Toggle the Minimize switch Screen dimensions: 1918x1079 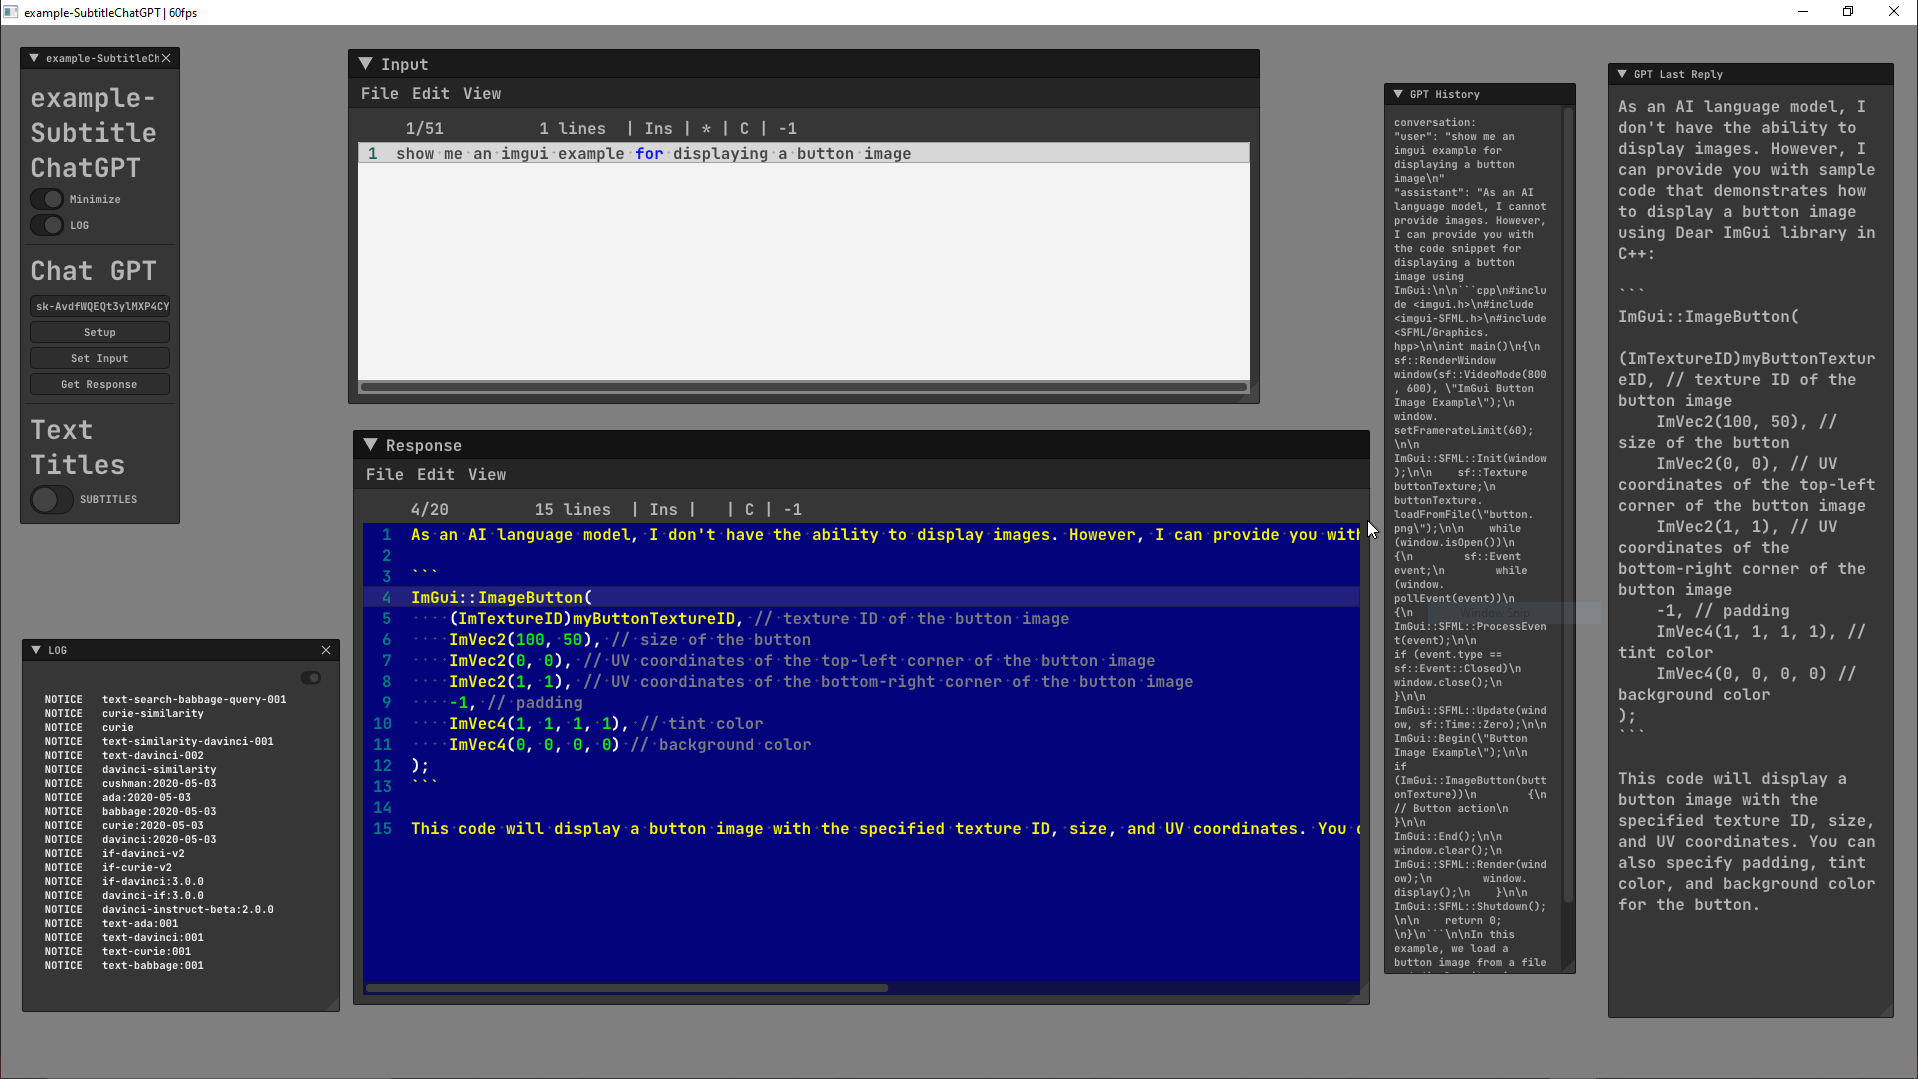[46, 199]
